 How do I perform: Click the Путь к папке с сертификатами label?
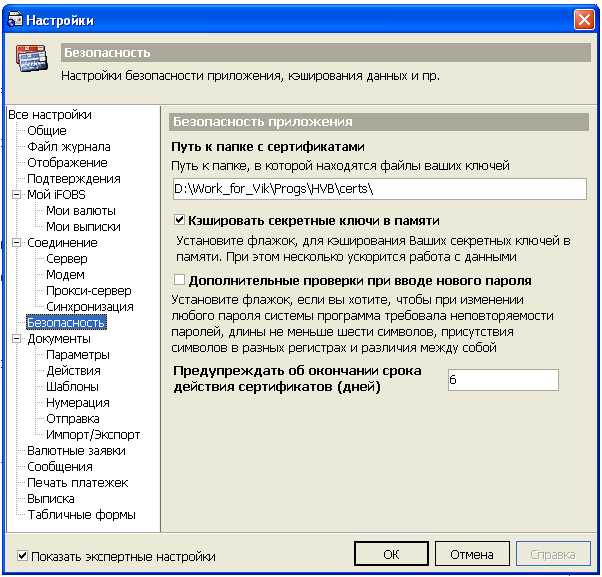(x=268, y=147)
